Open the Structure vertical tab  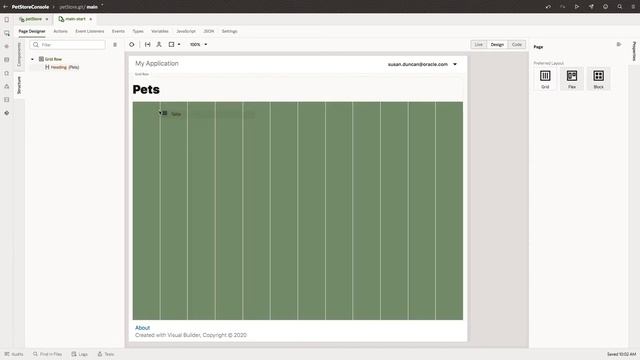pos(19,85)
